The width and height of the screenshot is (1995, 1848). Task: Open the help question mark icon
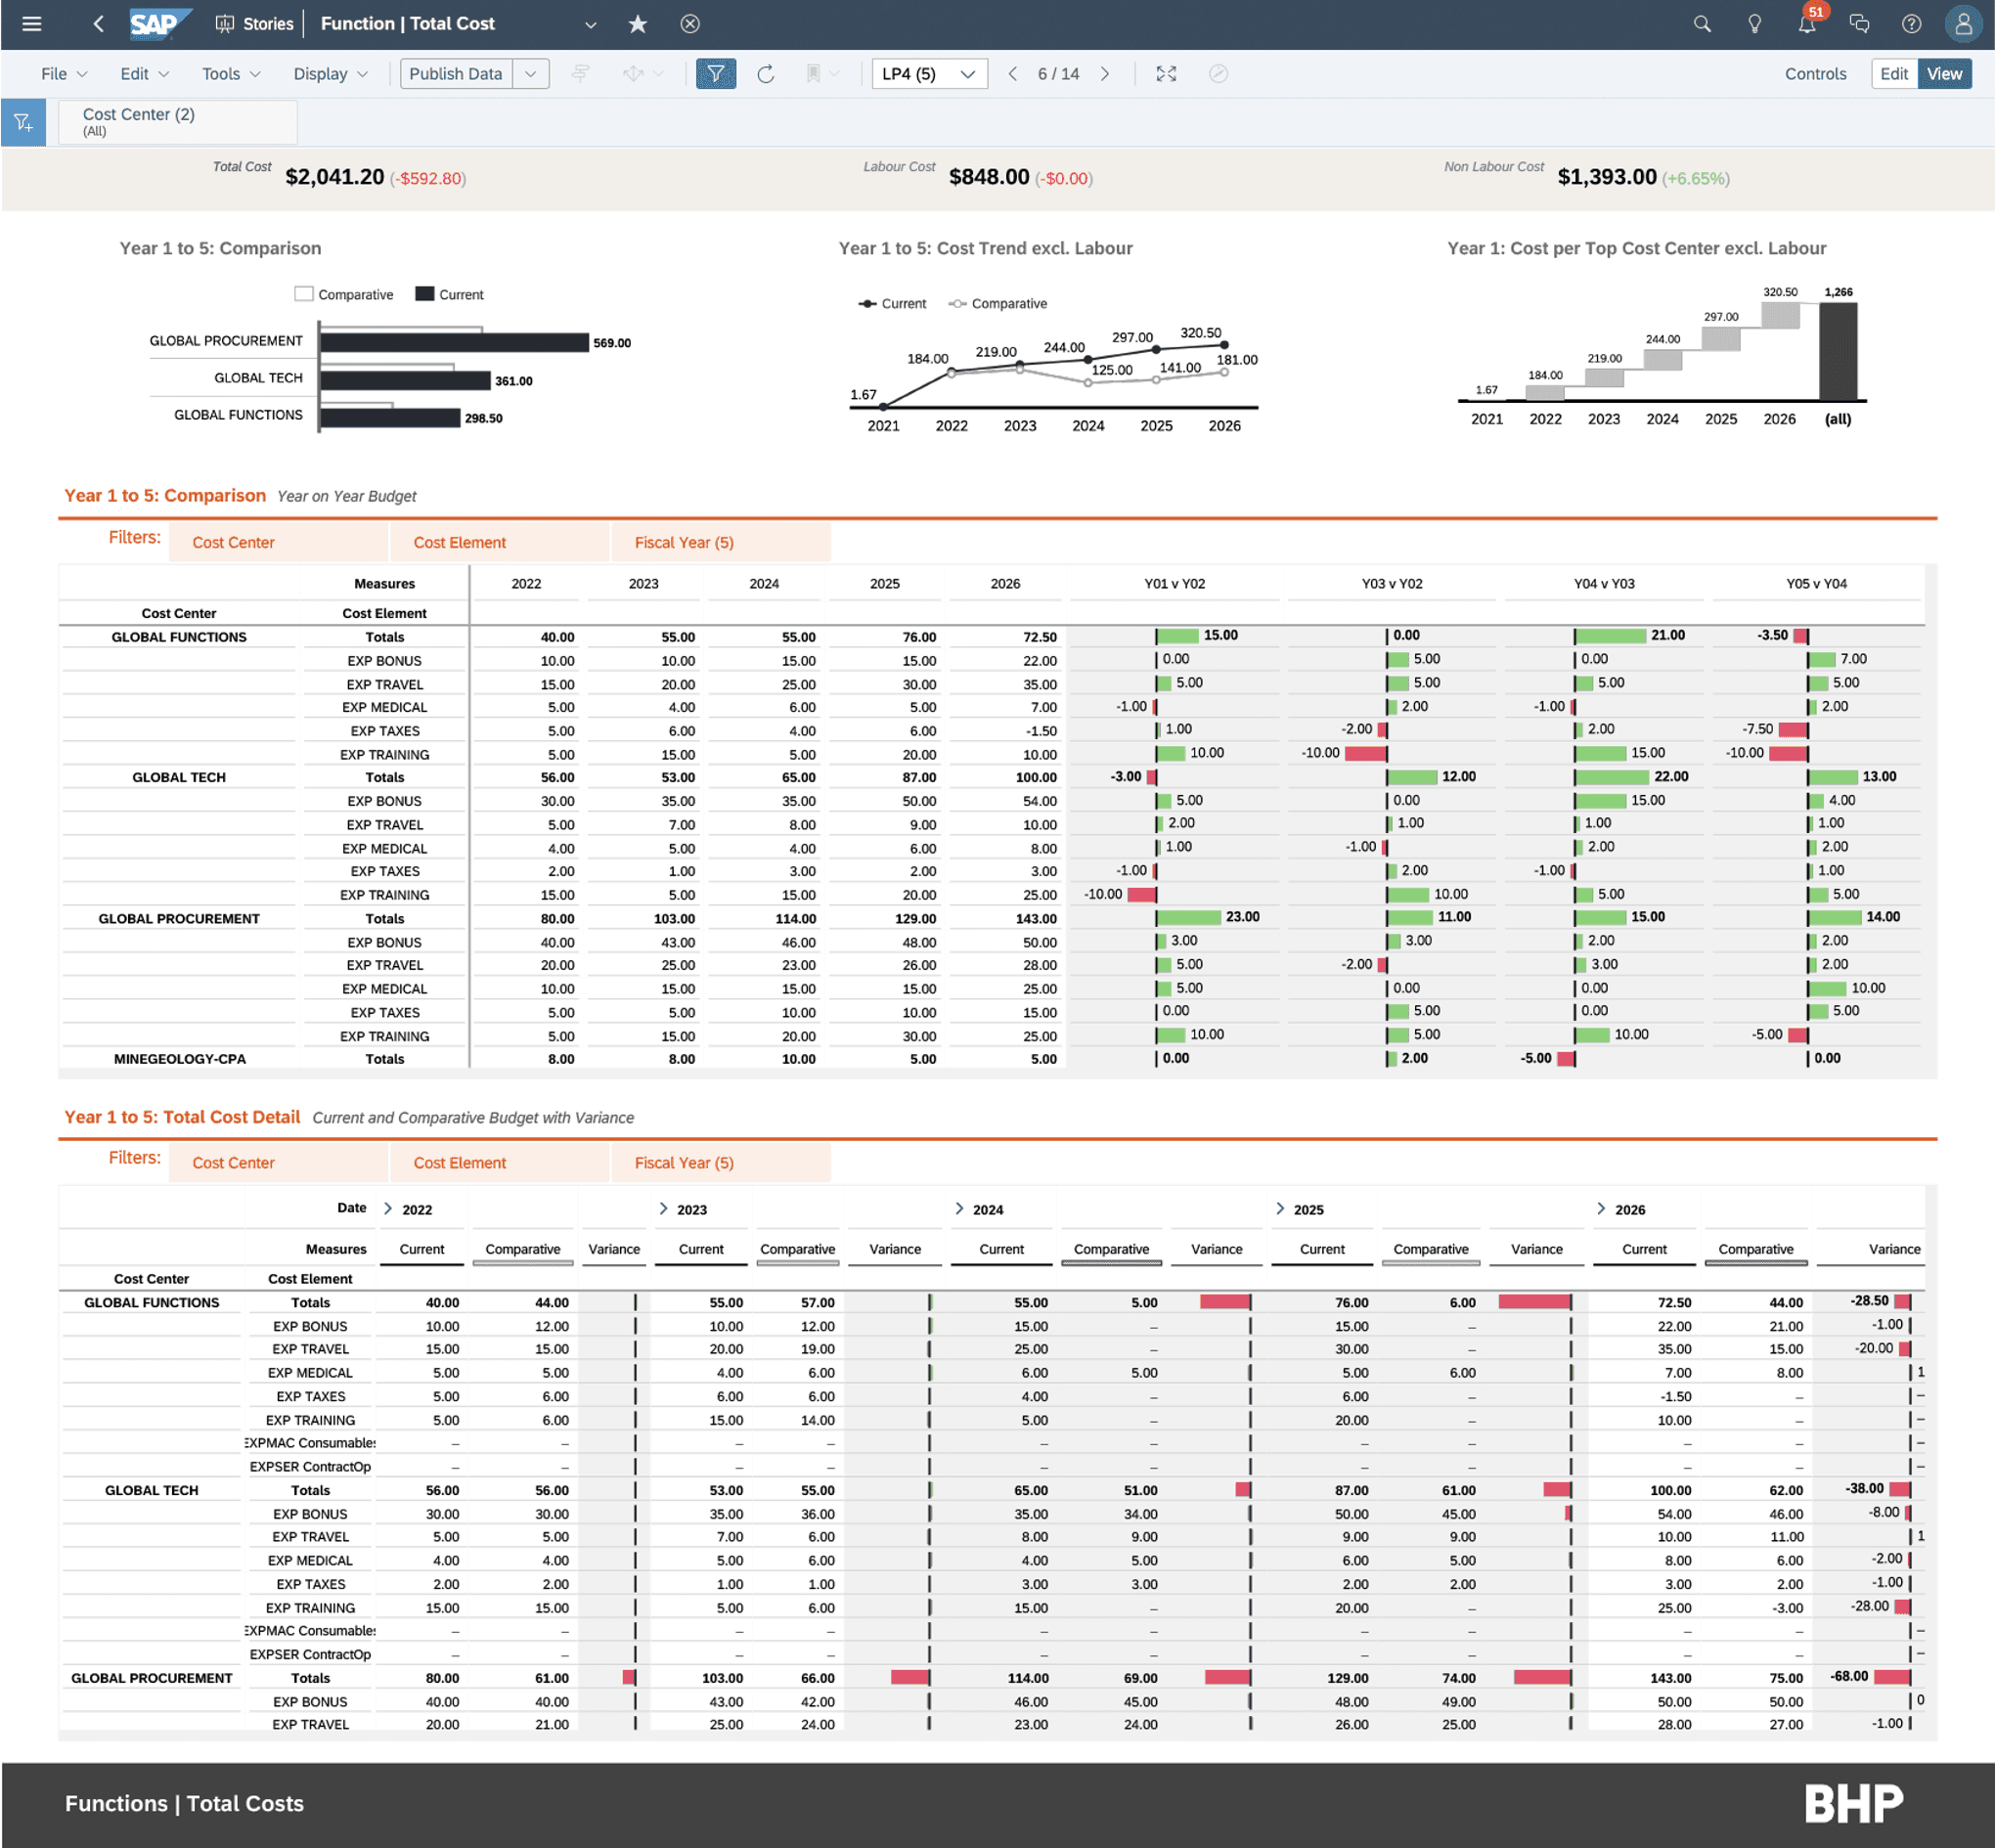pyautogui.click(x=1911, y=24)
